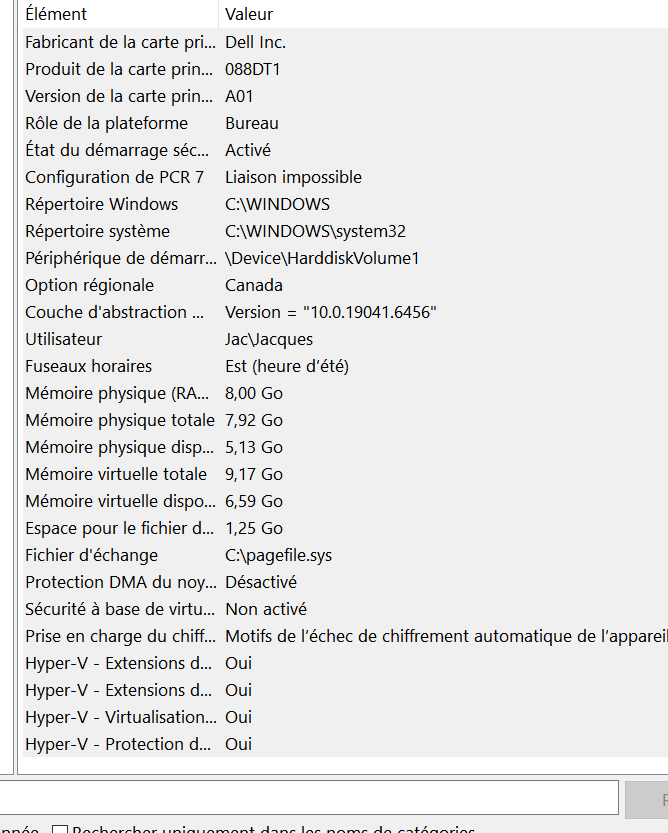Select the Mémoire physique totale row
This screenshot has height=833, width=668.
click(x=345, y=420)
